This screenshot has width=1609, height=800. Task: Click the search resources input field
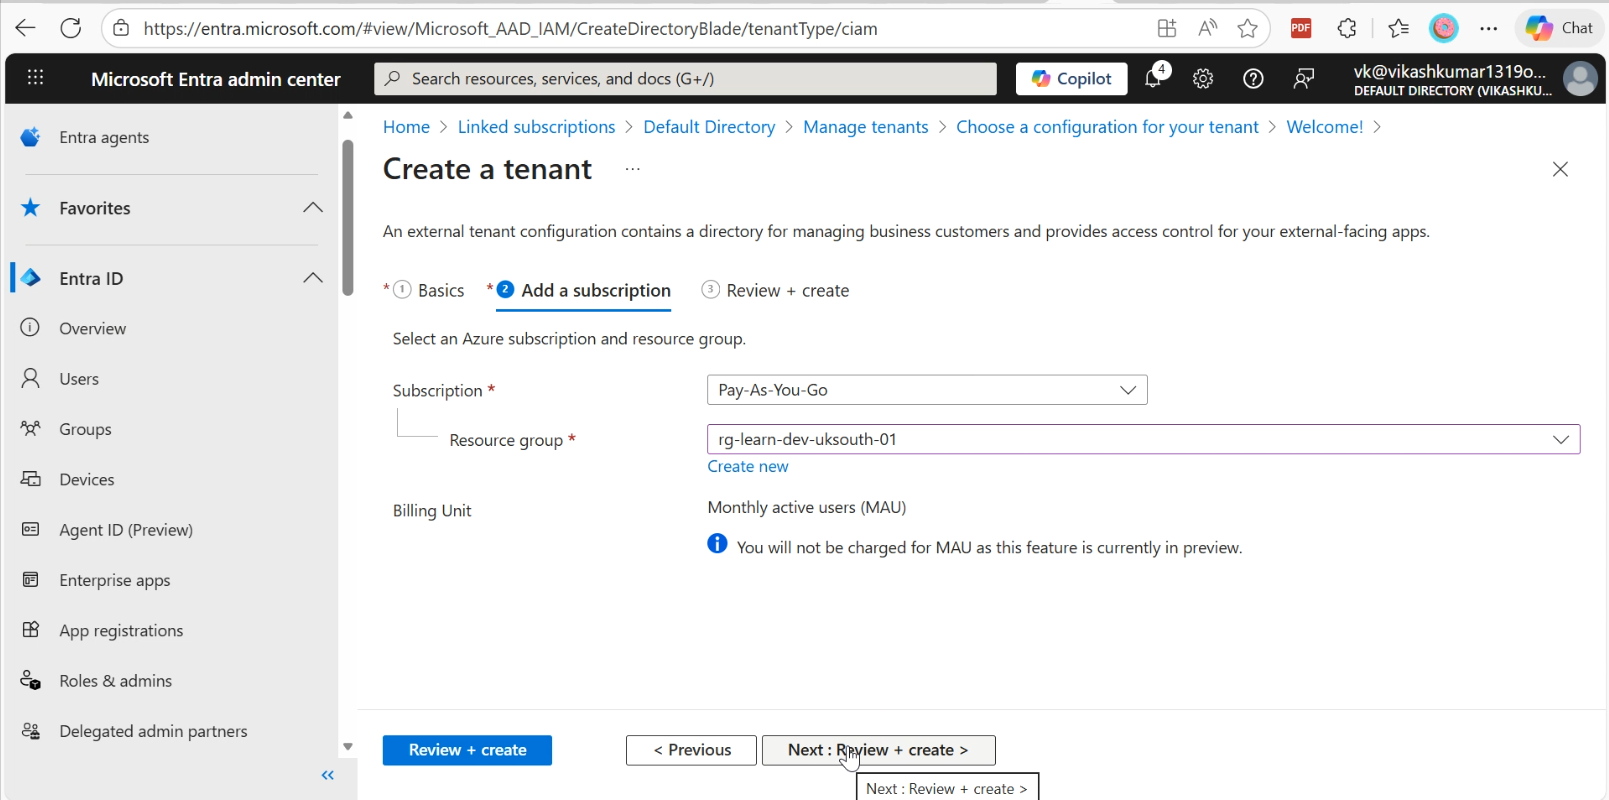click(x=685, y=79)
